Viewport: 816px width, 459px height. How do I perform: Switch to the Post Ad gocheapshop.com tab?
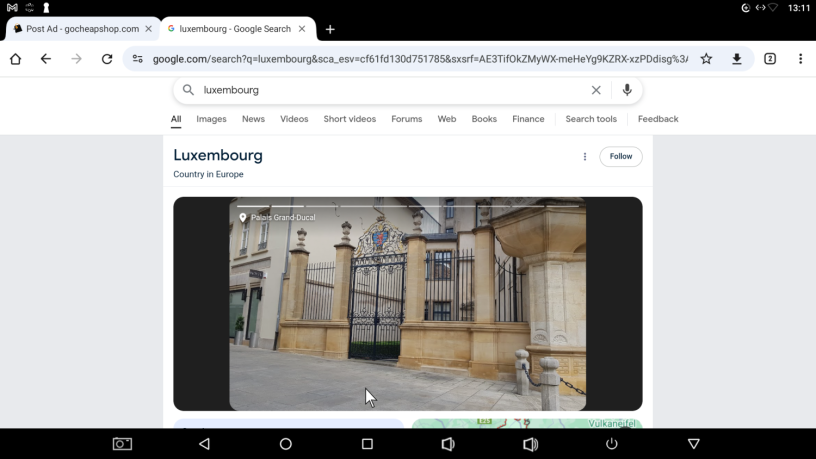coord(80,29)
